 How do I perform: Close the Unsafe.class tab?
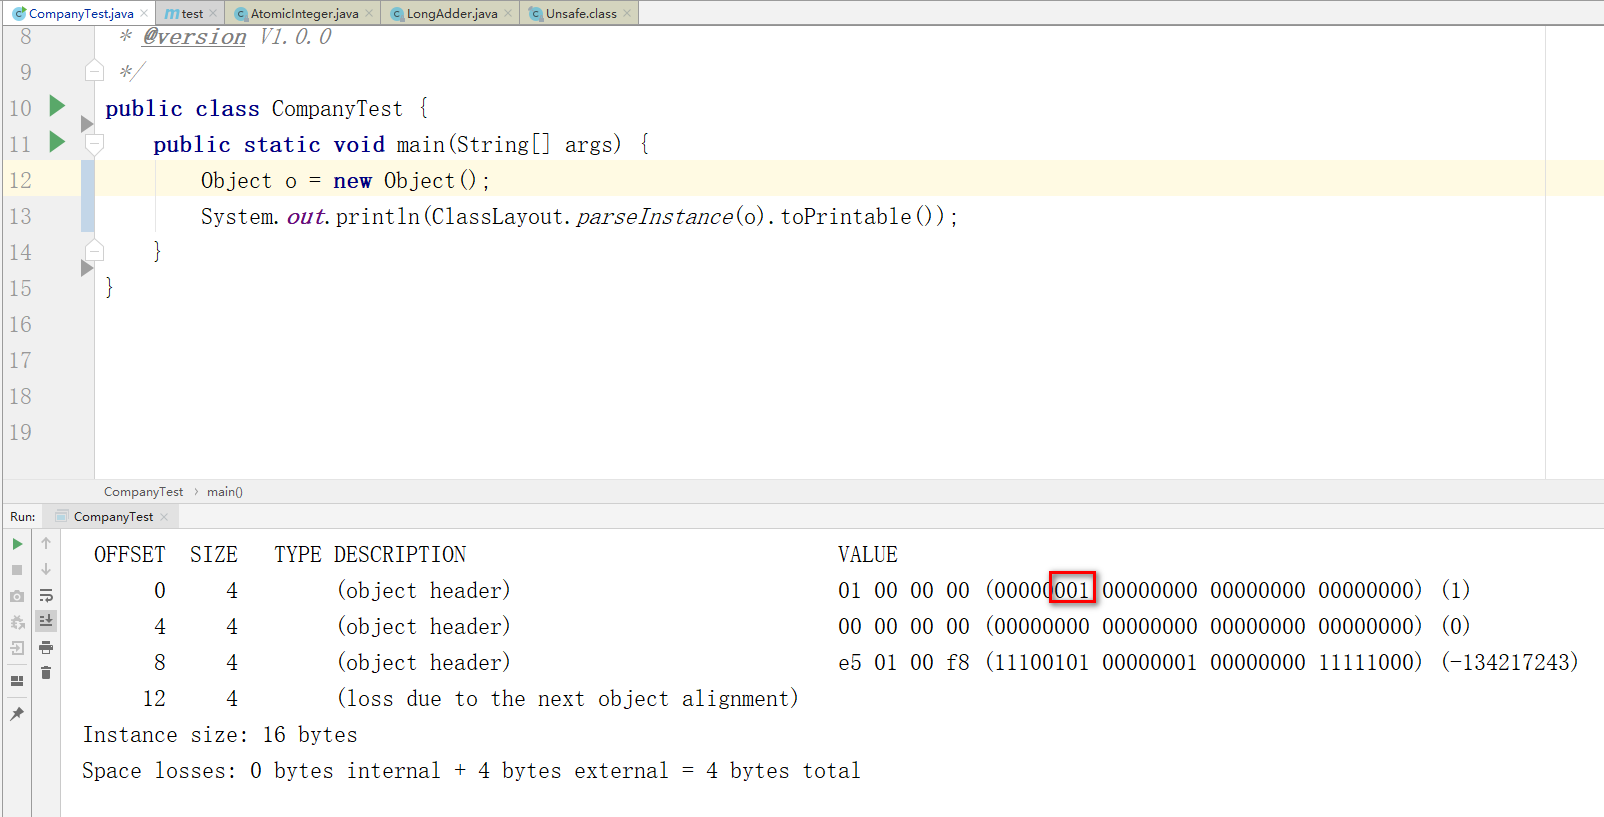(x=627, y=13)
